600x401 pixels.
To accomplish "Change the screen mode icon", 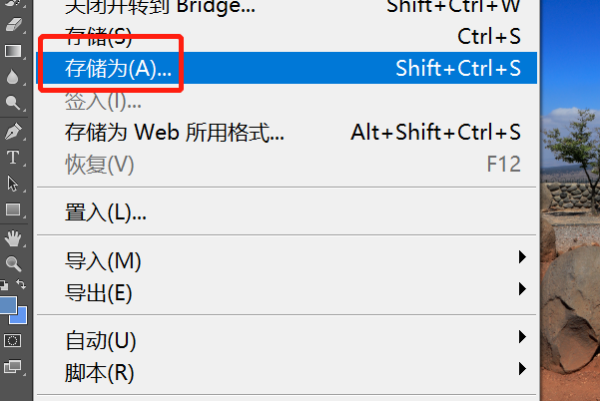I will tap(13, 367).
